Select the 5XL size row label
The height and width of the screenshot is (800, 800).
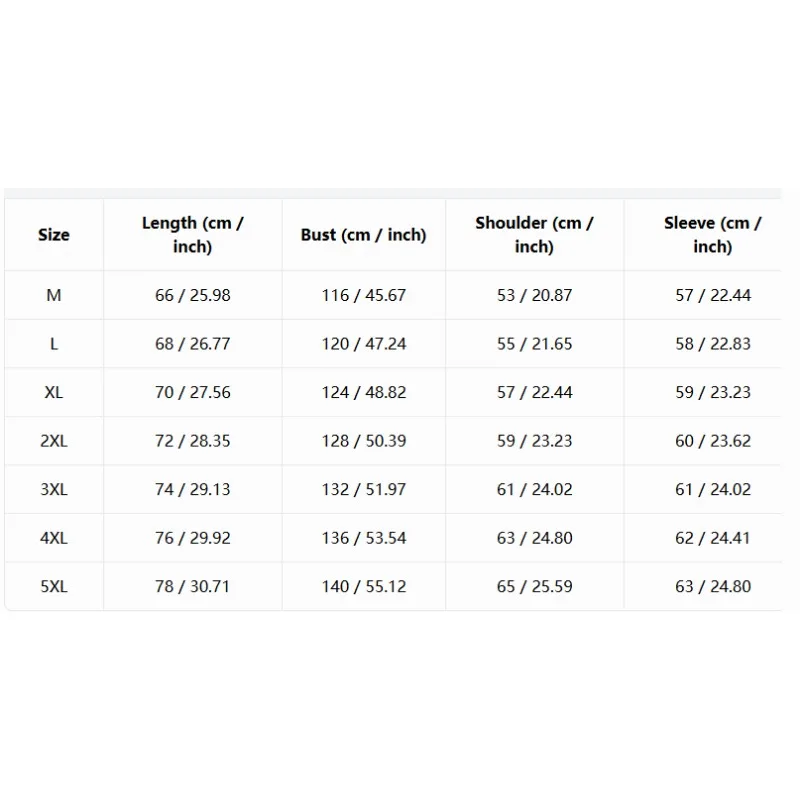coord(54,586)
